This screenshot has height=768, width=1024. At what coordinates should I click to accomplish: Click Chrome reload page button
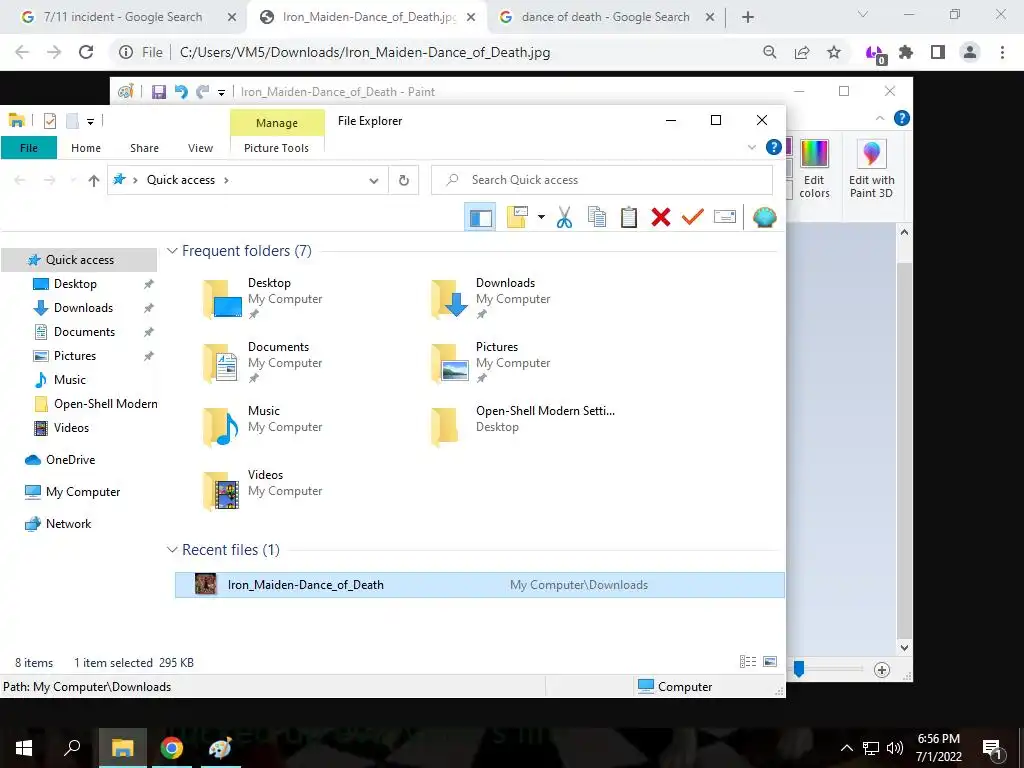pos(86,52)
